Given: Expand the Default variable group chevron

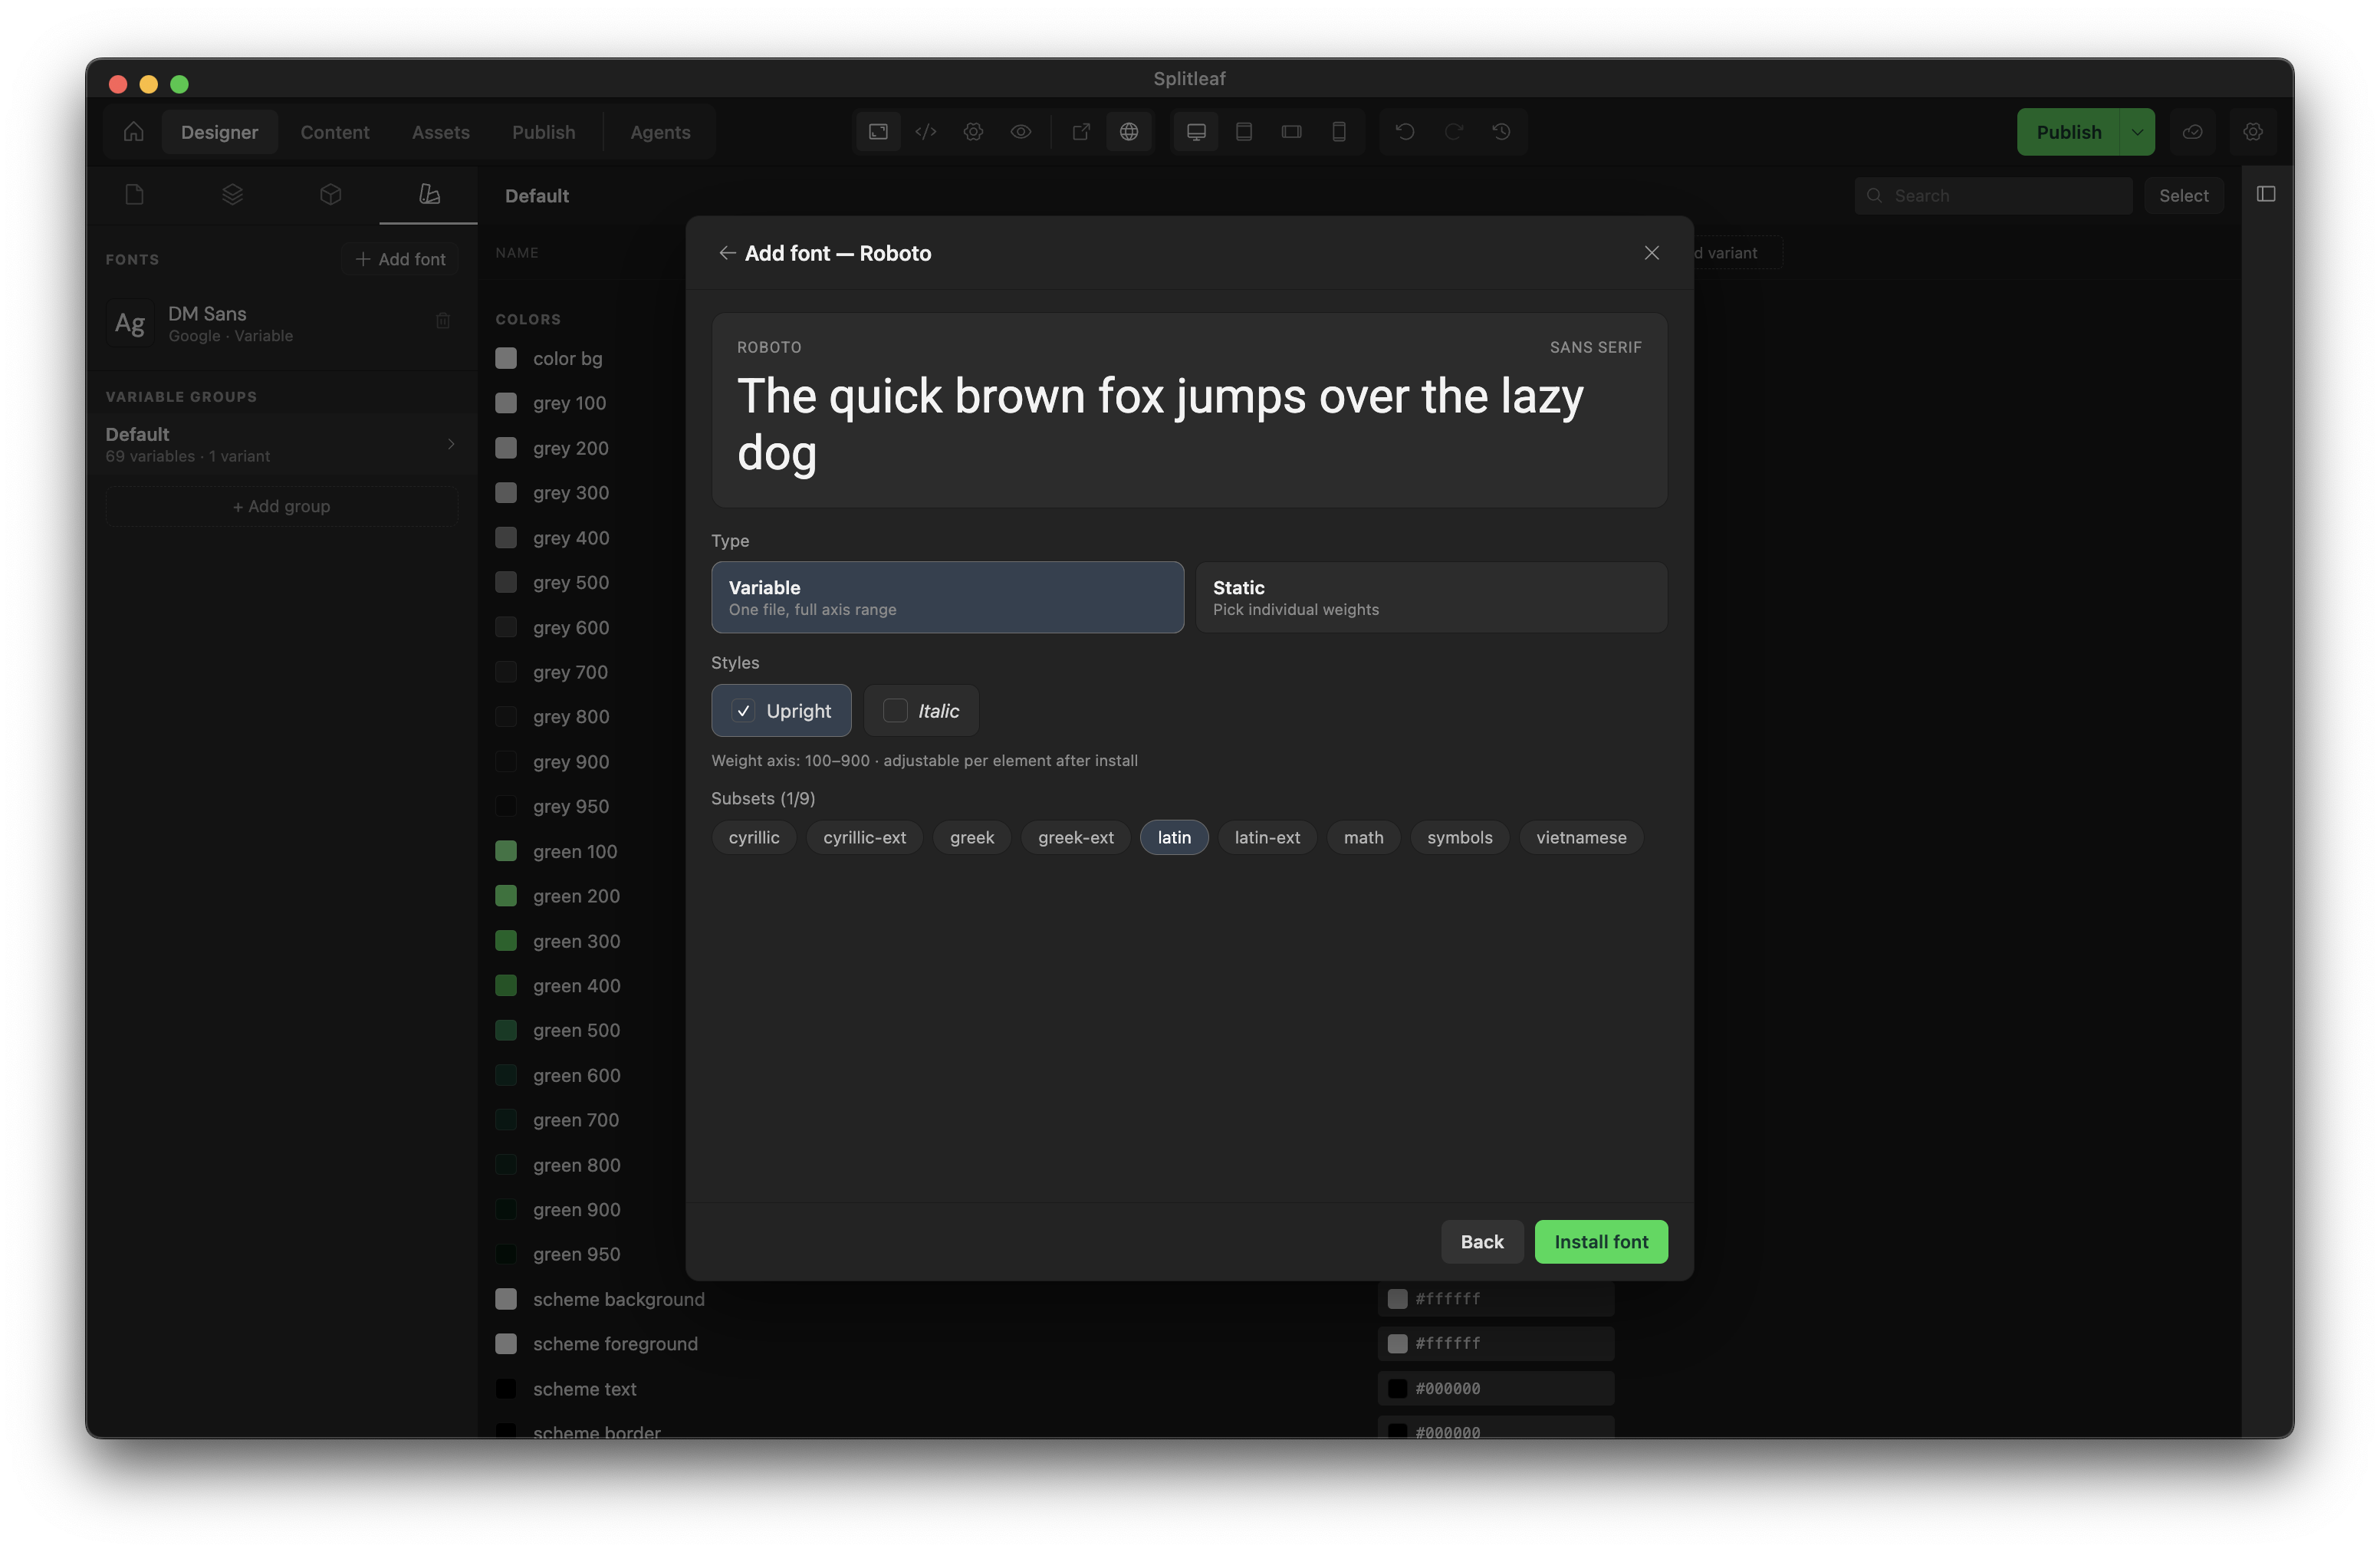Looking at the screenshot, I should point(451,444).
